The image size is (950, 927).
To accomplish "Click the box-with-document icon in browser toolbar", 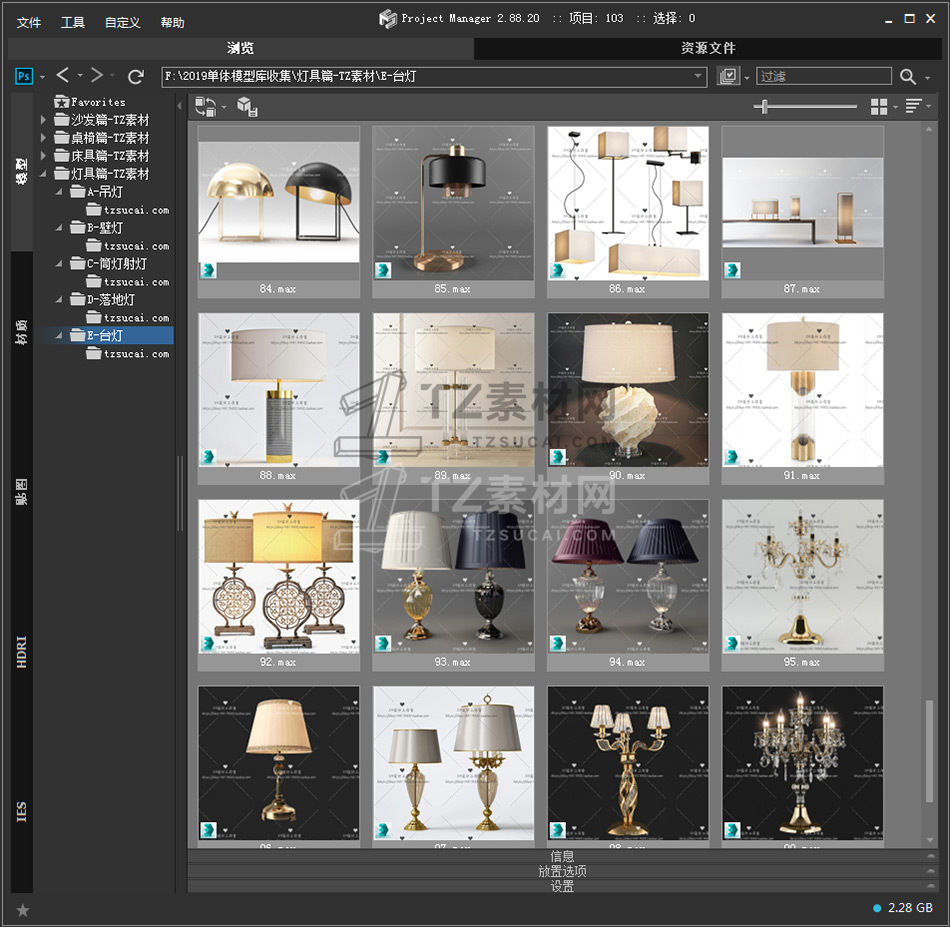I will (x=247, y=107).
